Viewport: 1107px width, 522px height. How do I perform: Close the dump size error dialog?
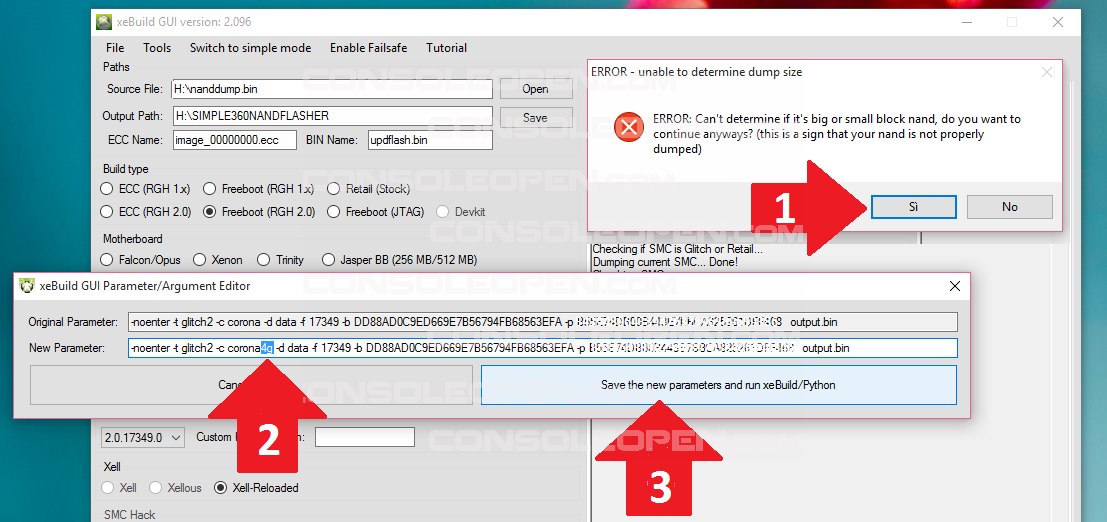point(1047,72)
